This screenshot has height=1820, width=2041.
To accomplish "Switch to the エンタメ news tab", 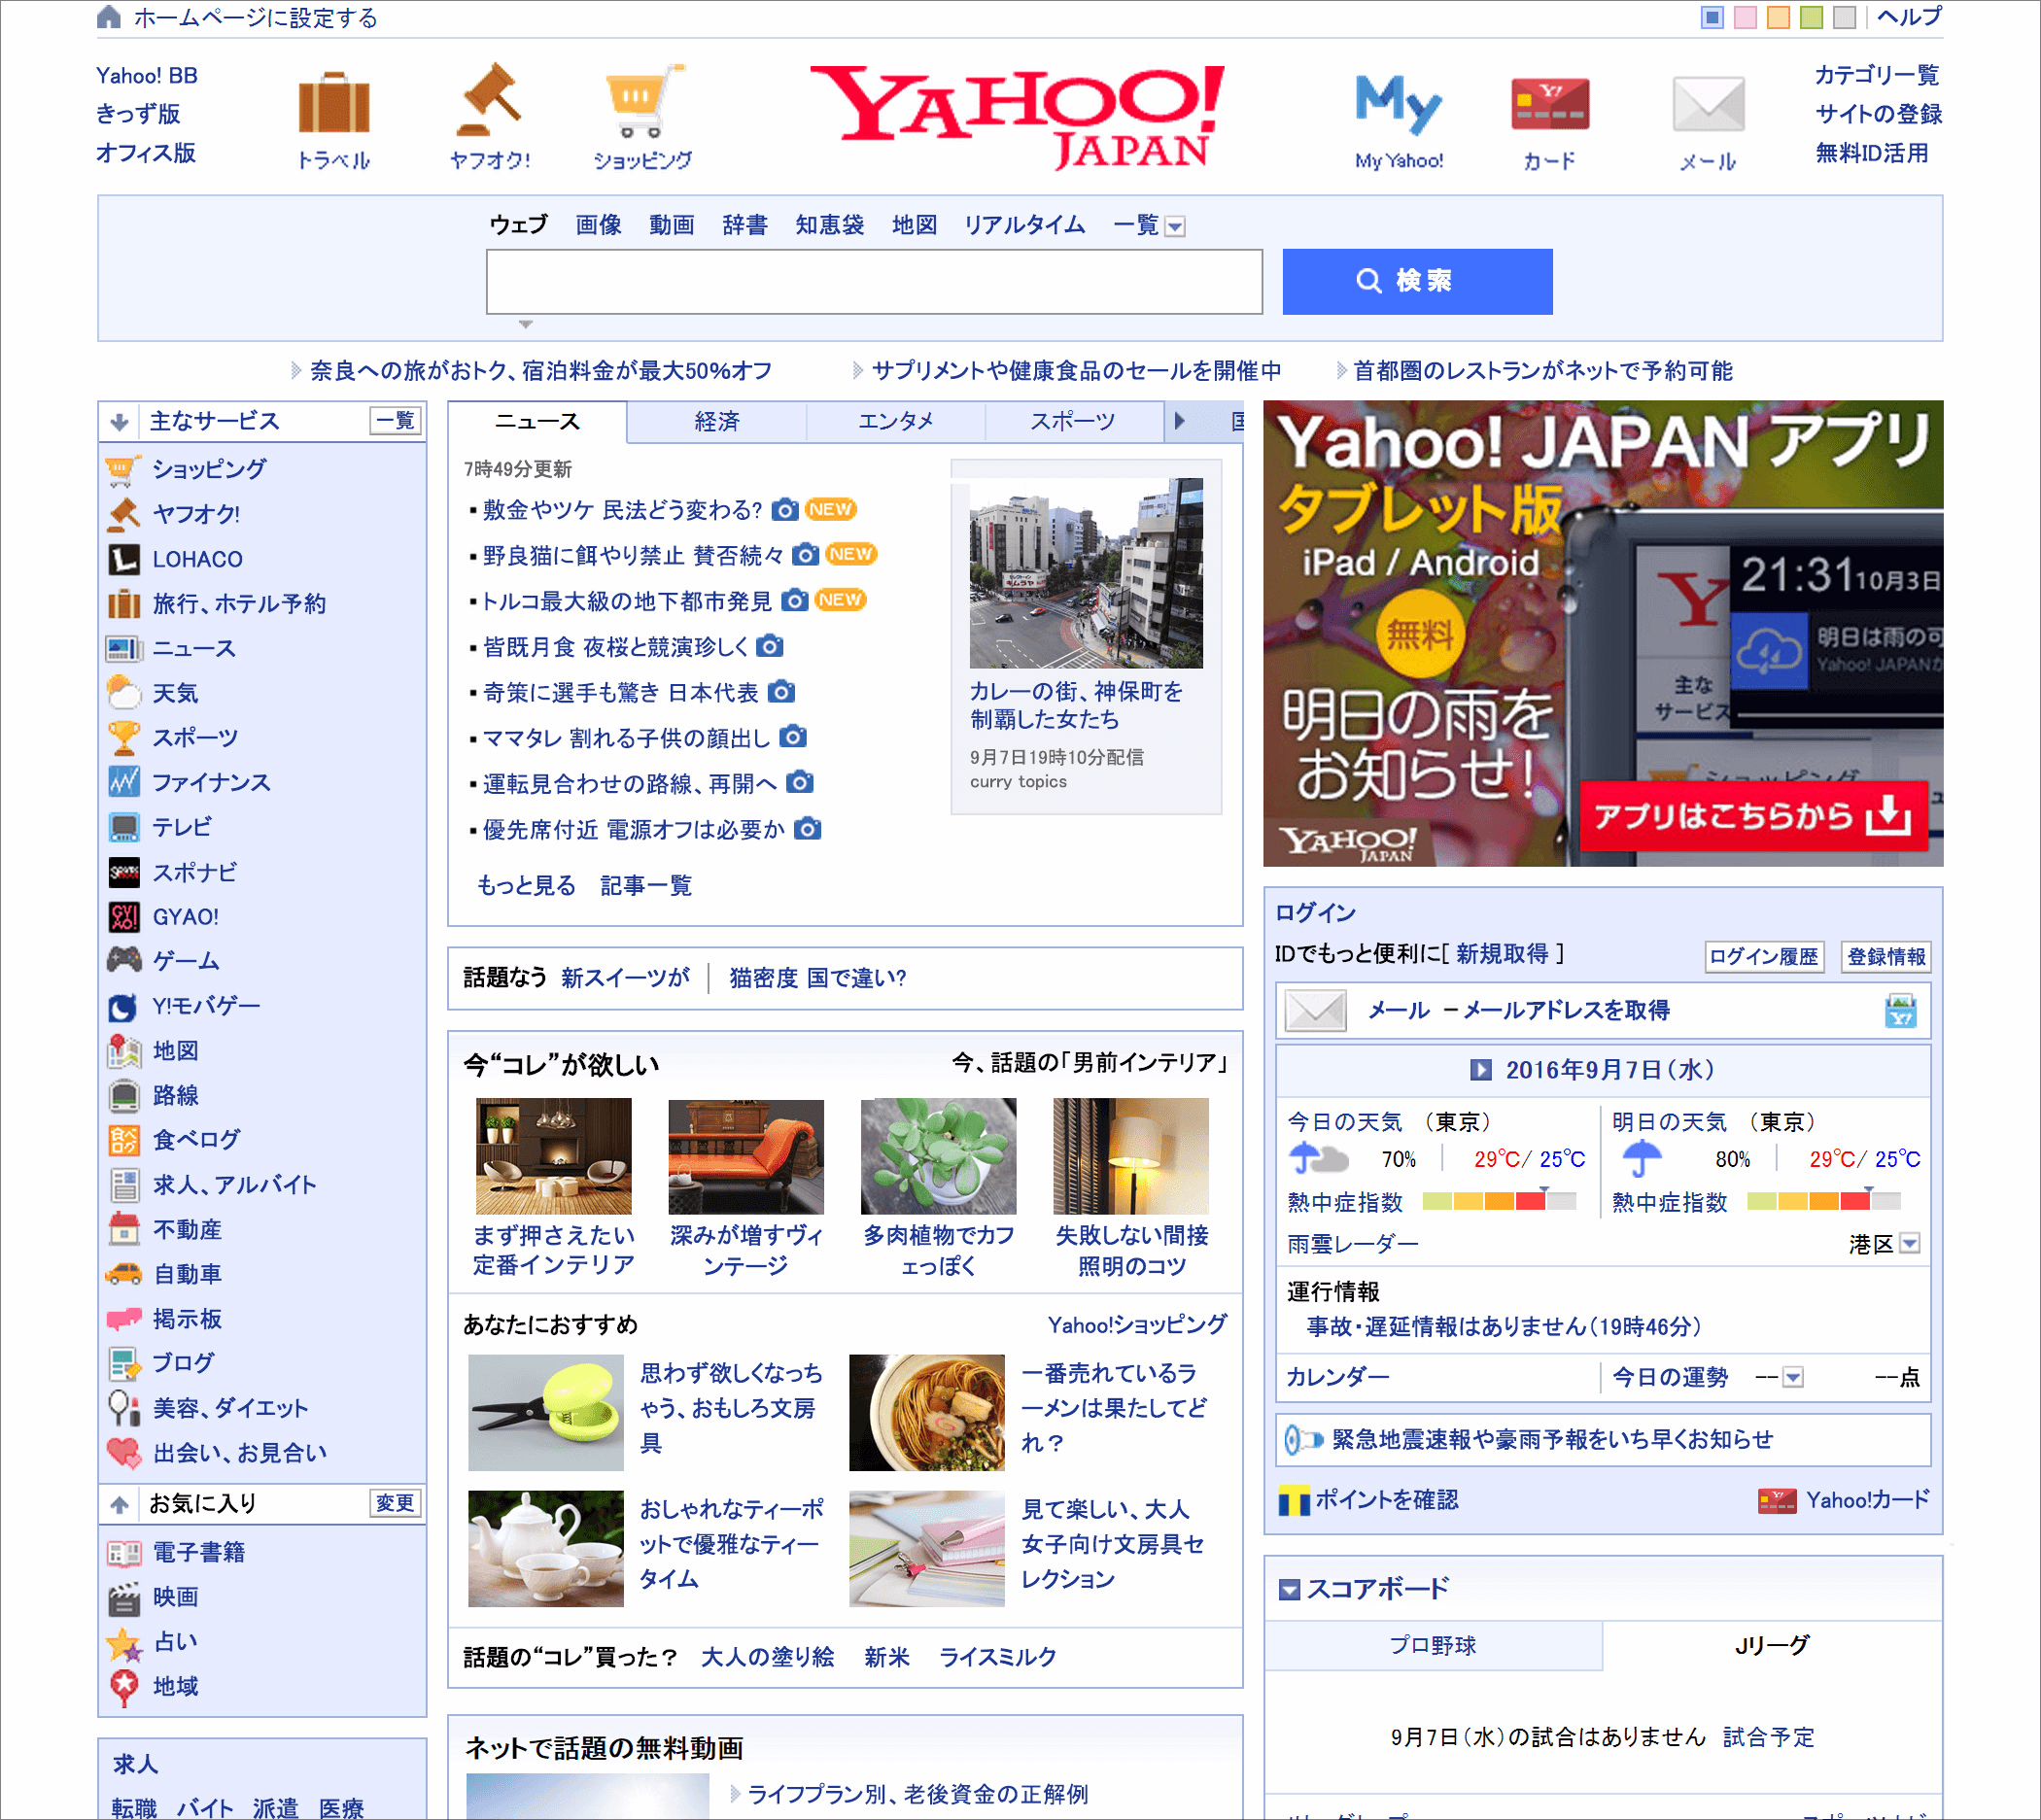I will pos(895,421).
